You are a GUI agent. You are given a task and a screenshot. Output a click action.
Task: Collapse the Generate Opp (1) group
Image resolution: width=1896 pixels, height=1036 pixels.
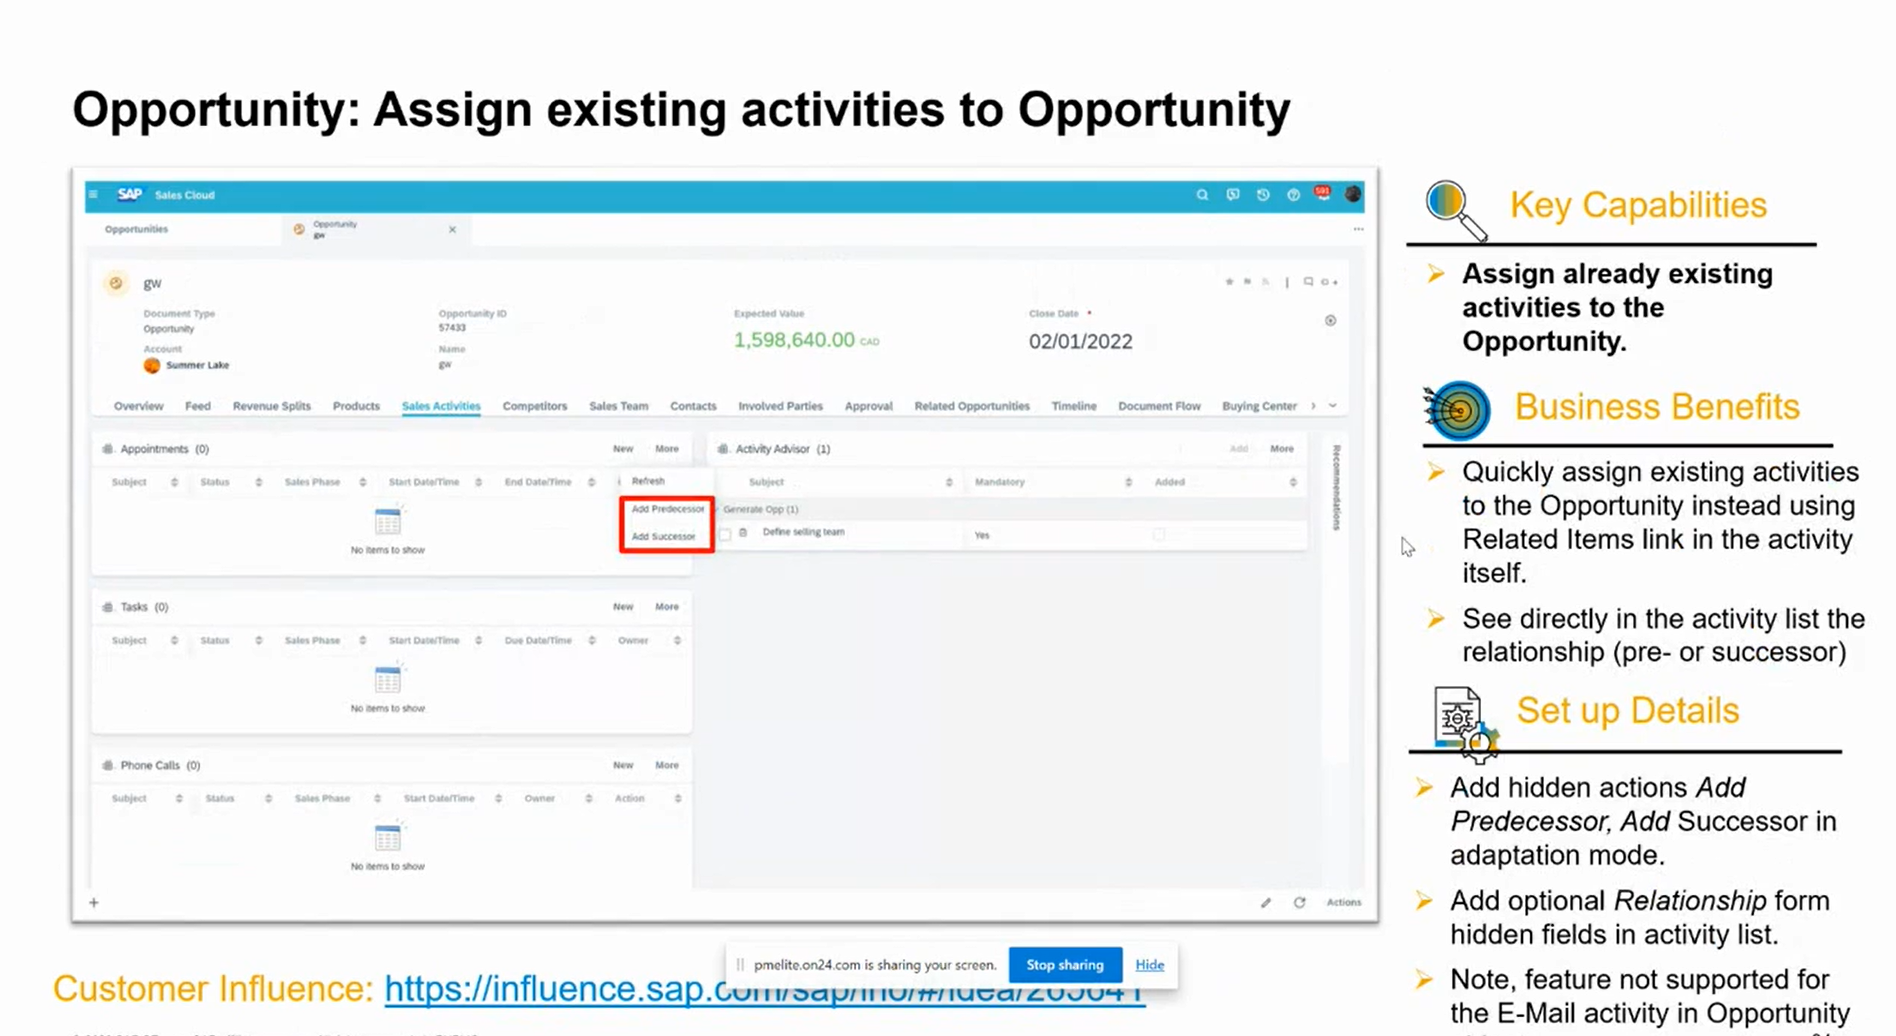pyautogui.click(x=717, y=509)
